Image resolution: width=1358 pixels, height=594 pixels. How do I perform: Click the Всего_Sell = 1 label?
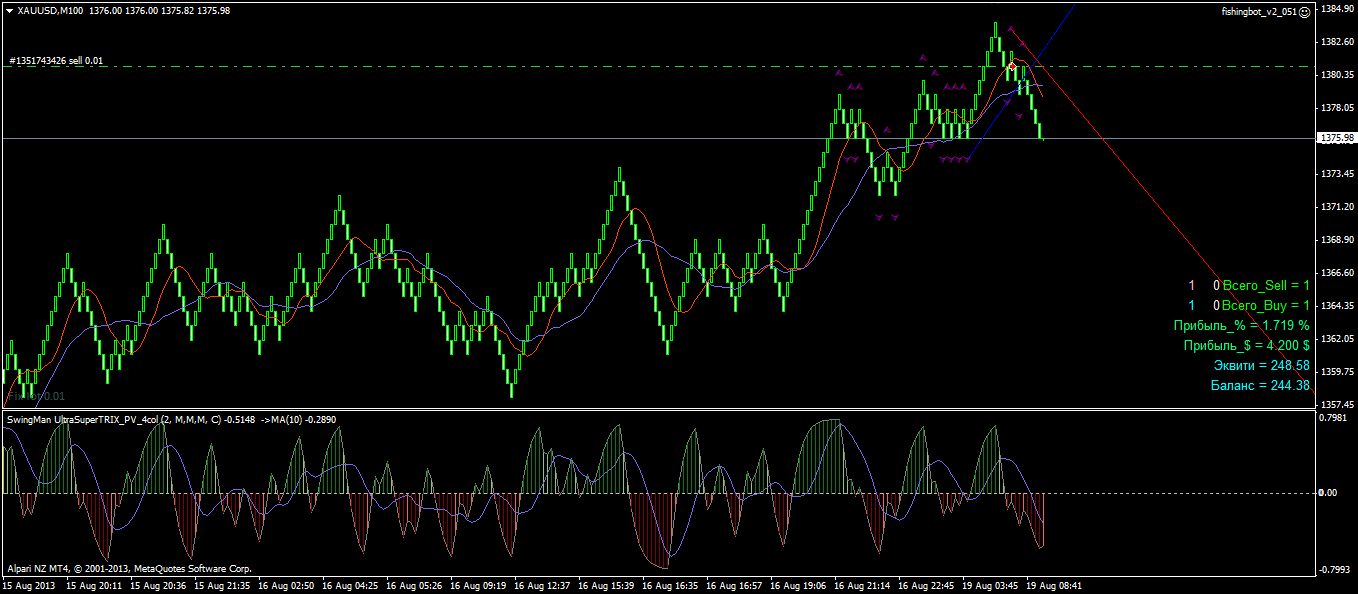[1266, 286]
